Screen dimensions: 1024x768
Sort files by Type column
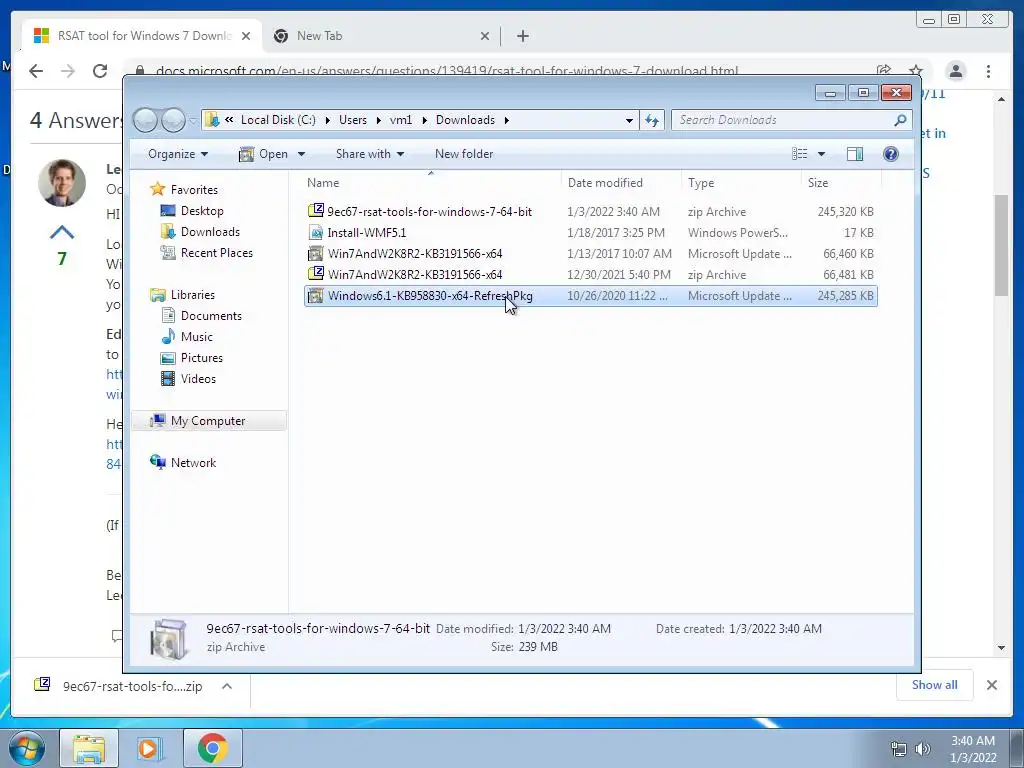pos(701,183)
